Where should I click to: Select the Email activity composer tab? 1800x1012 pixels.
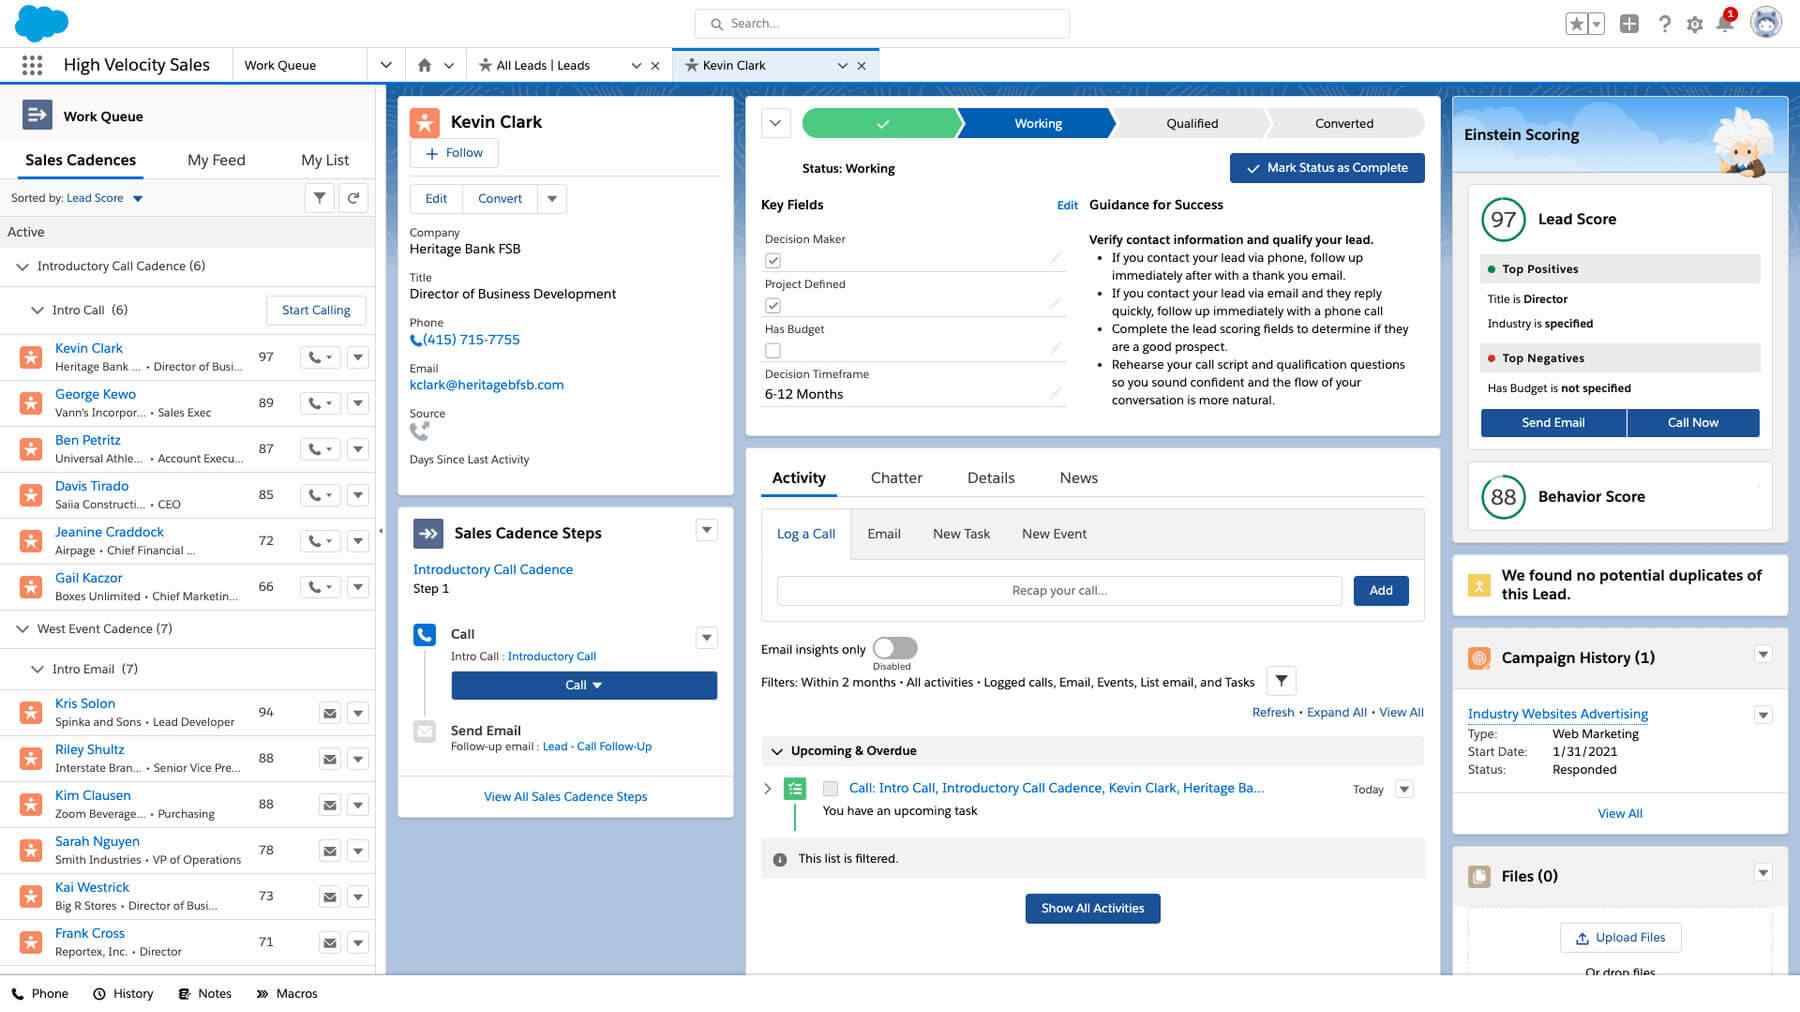884,534
